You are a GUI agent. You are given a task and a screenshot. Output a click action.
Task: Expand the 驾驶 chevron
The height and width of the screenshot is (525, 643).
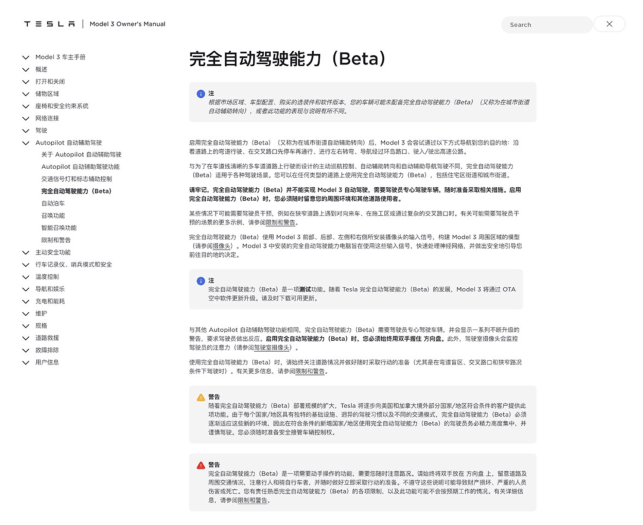point(26,131)
